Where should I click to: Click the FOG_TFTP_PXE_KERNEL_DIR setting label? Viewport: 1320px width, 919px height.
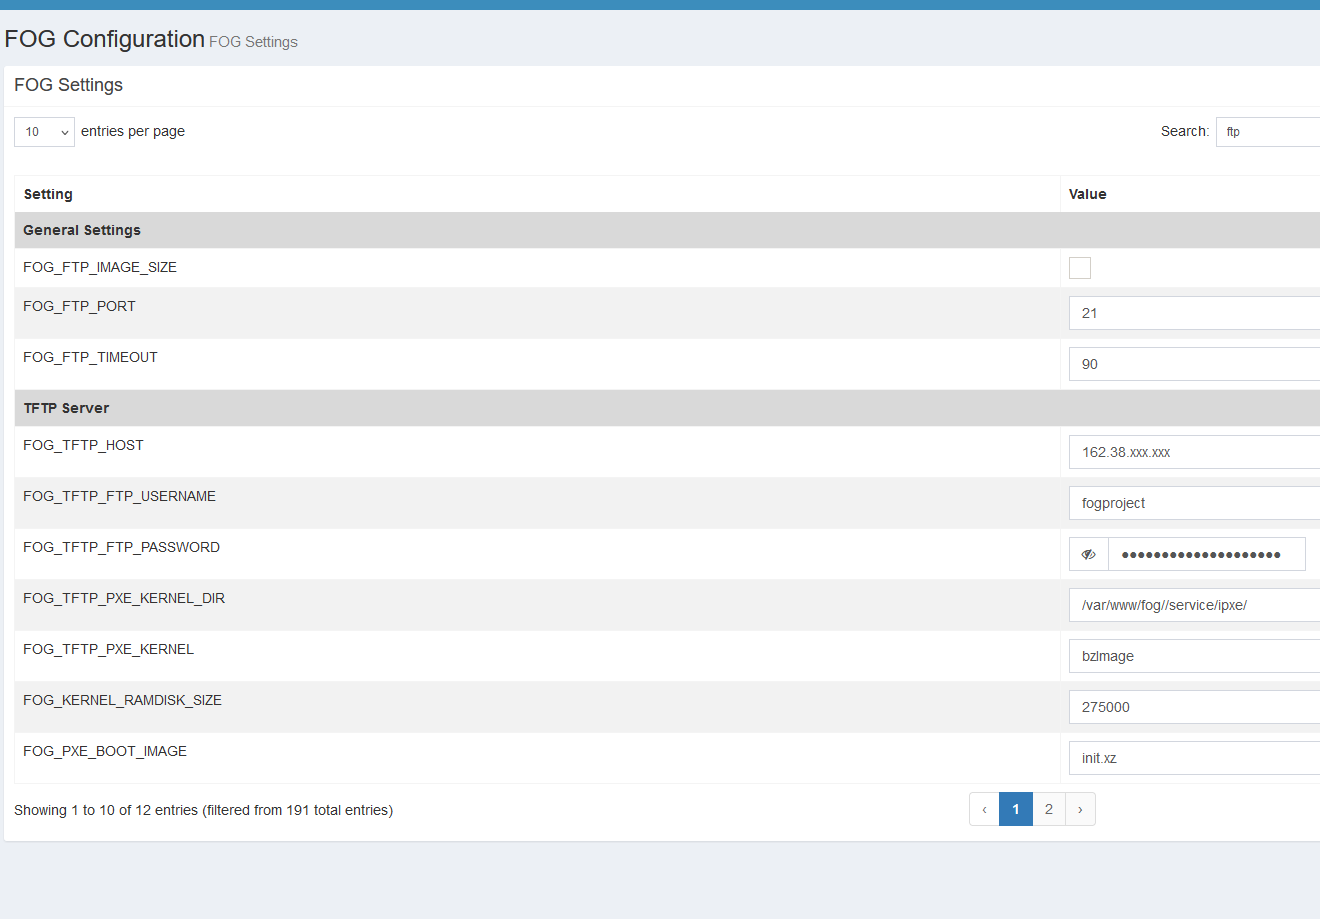pos(124,598)
